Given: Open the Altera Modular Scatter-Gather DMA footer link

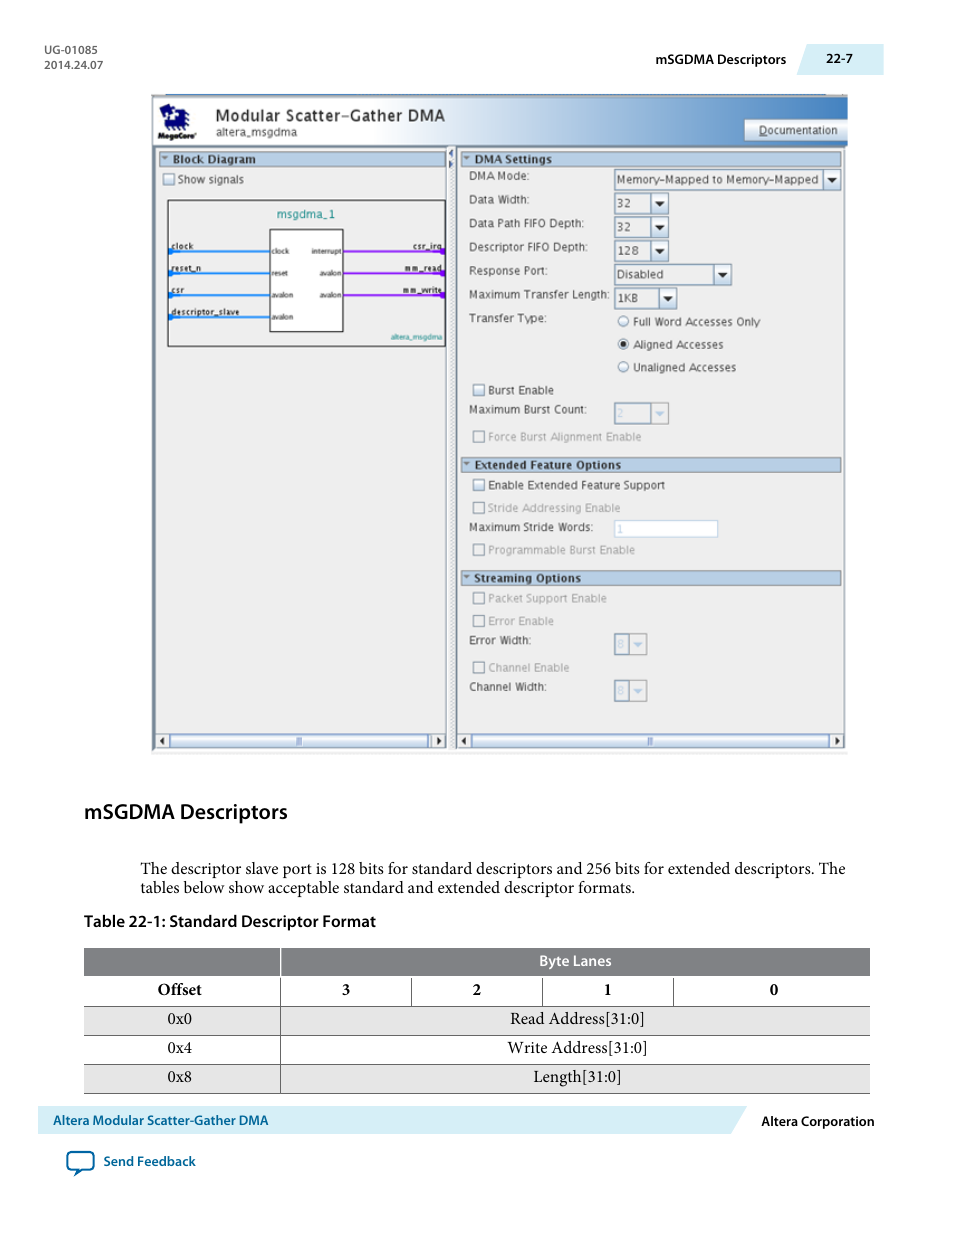Looking at the screenshot, I should 160,1121.
